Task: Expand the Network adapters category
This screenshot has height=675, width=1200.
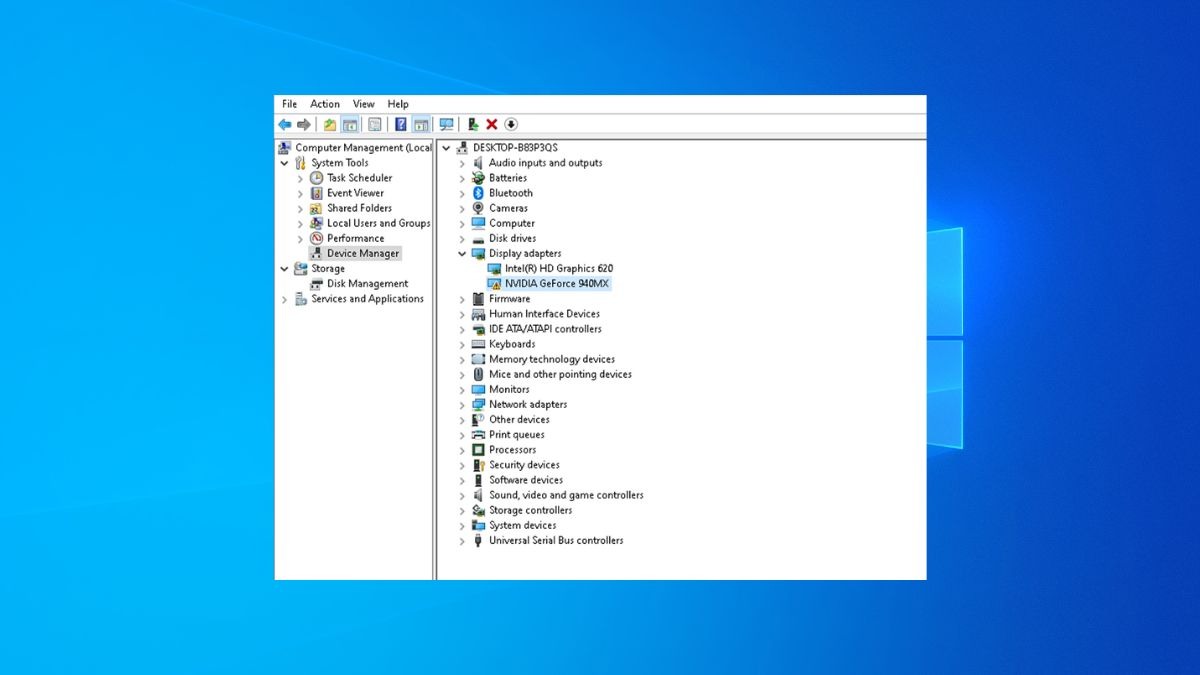Action: coord(462,405)
